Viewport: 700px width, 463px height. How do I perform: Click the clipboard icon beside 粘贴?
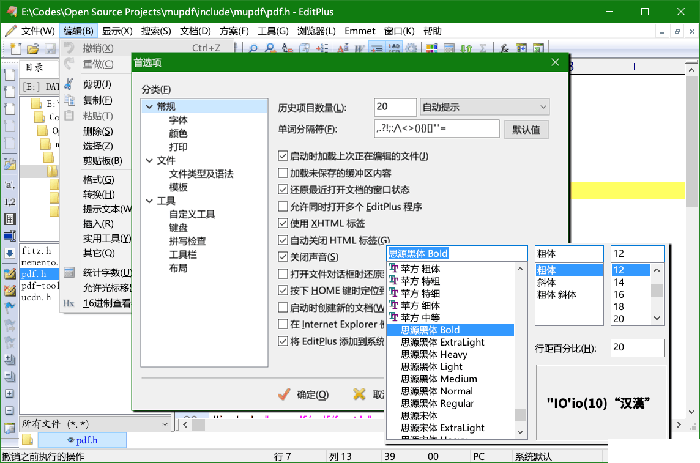(69, 116)
